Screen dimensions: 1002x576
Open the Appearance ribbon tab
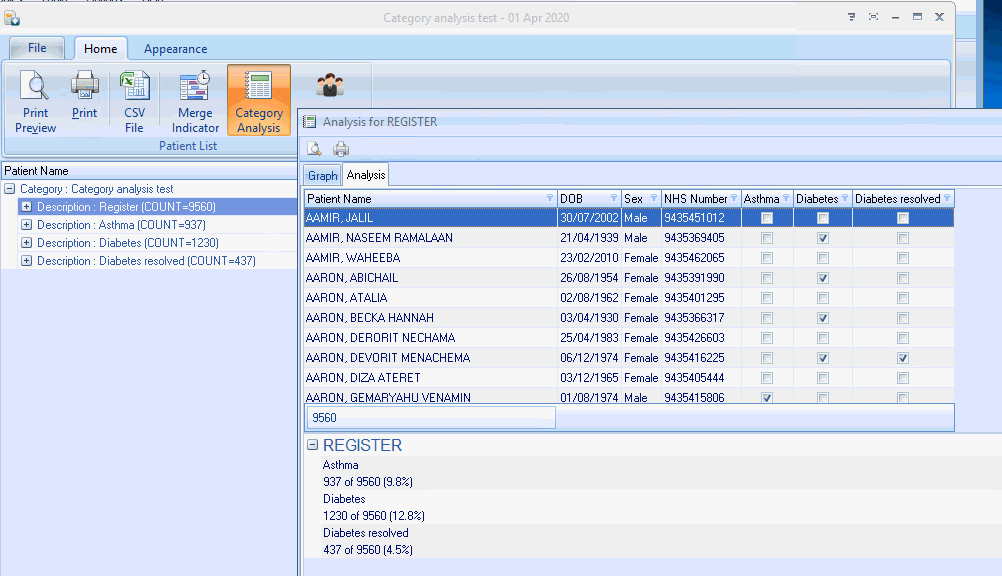tap(175, 49)
